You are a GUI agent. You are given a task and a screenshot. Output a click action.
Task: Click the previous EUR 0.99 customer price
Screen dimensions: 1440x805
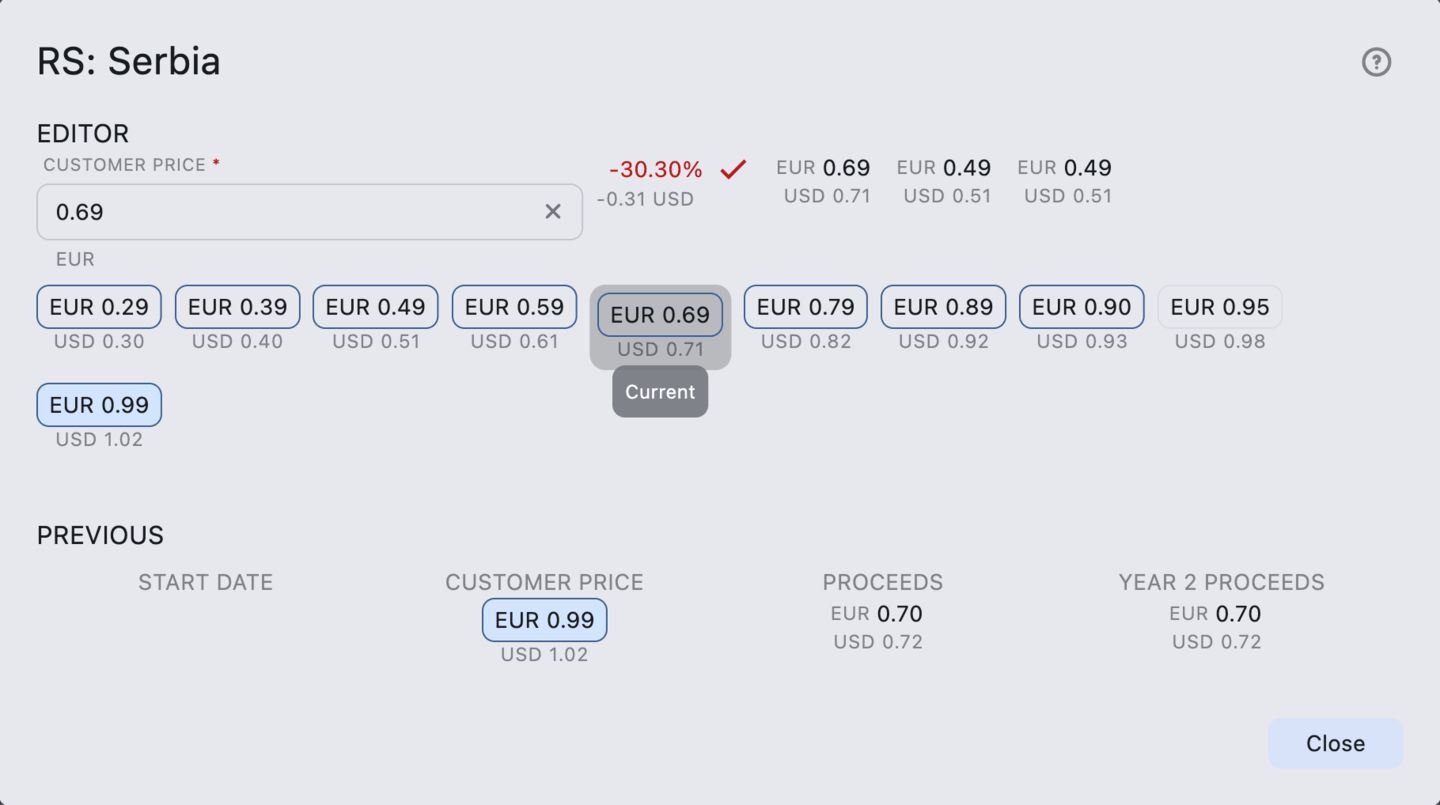click(x=544, y=620)
